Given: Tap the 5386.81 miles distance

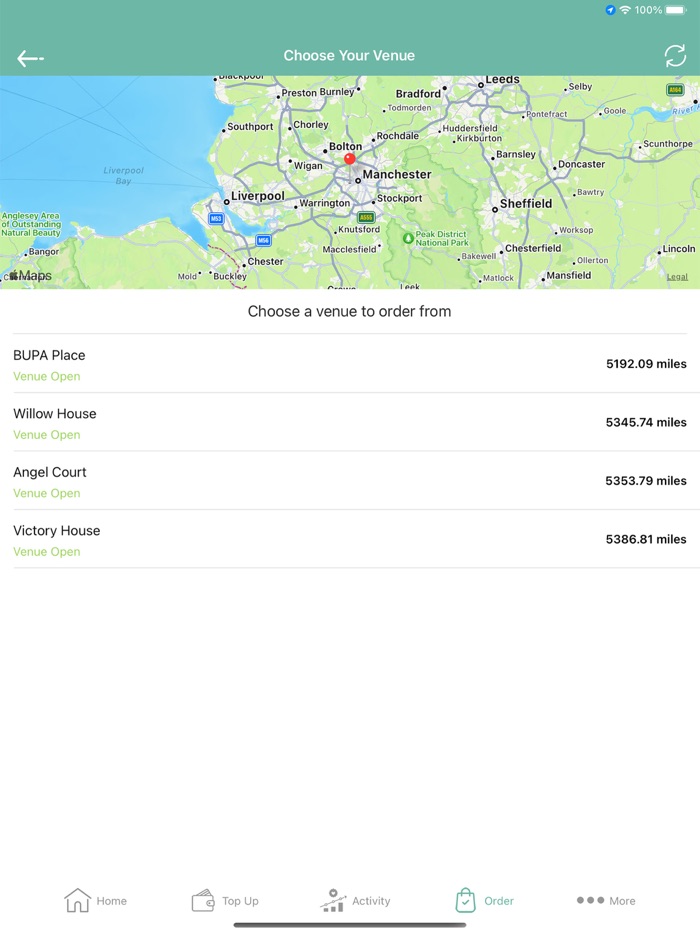Looking at the screenshot, I should 646,539.
